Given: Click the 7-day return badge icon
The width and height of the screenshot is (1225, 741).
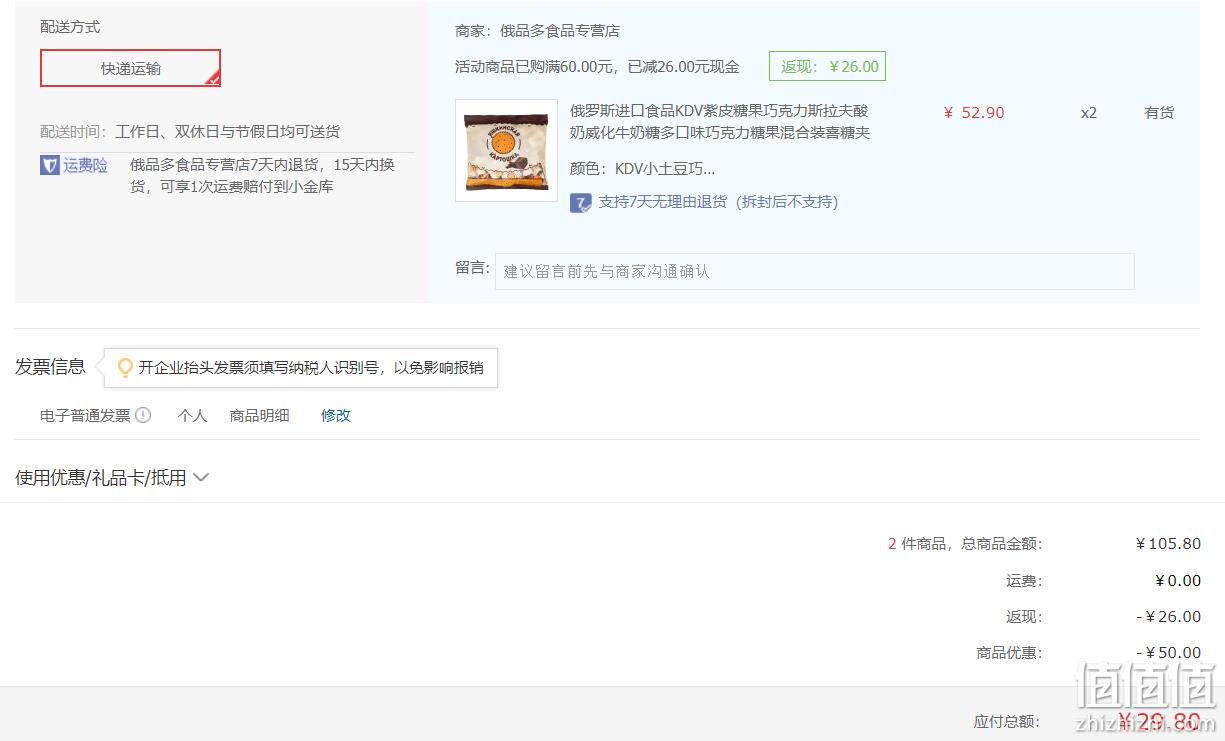Looking at the screenshot, I should point(580,202).
